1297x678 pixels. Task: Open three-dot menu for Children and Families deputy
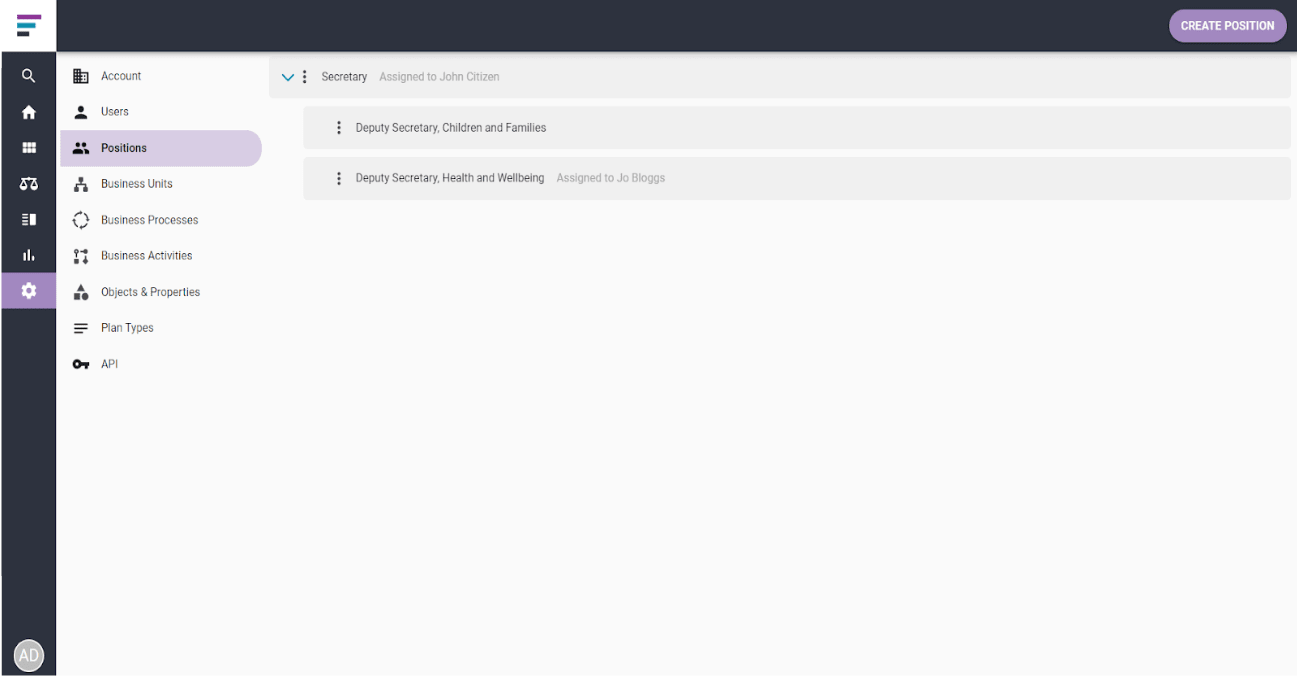point(339,128)
